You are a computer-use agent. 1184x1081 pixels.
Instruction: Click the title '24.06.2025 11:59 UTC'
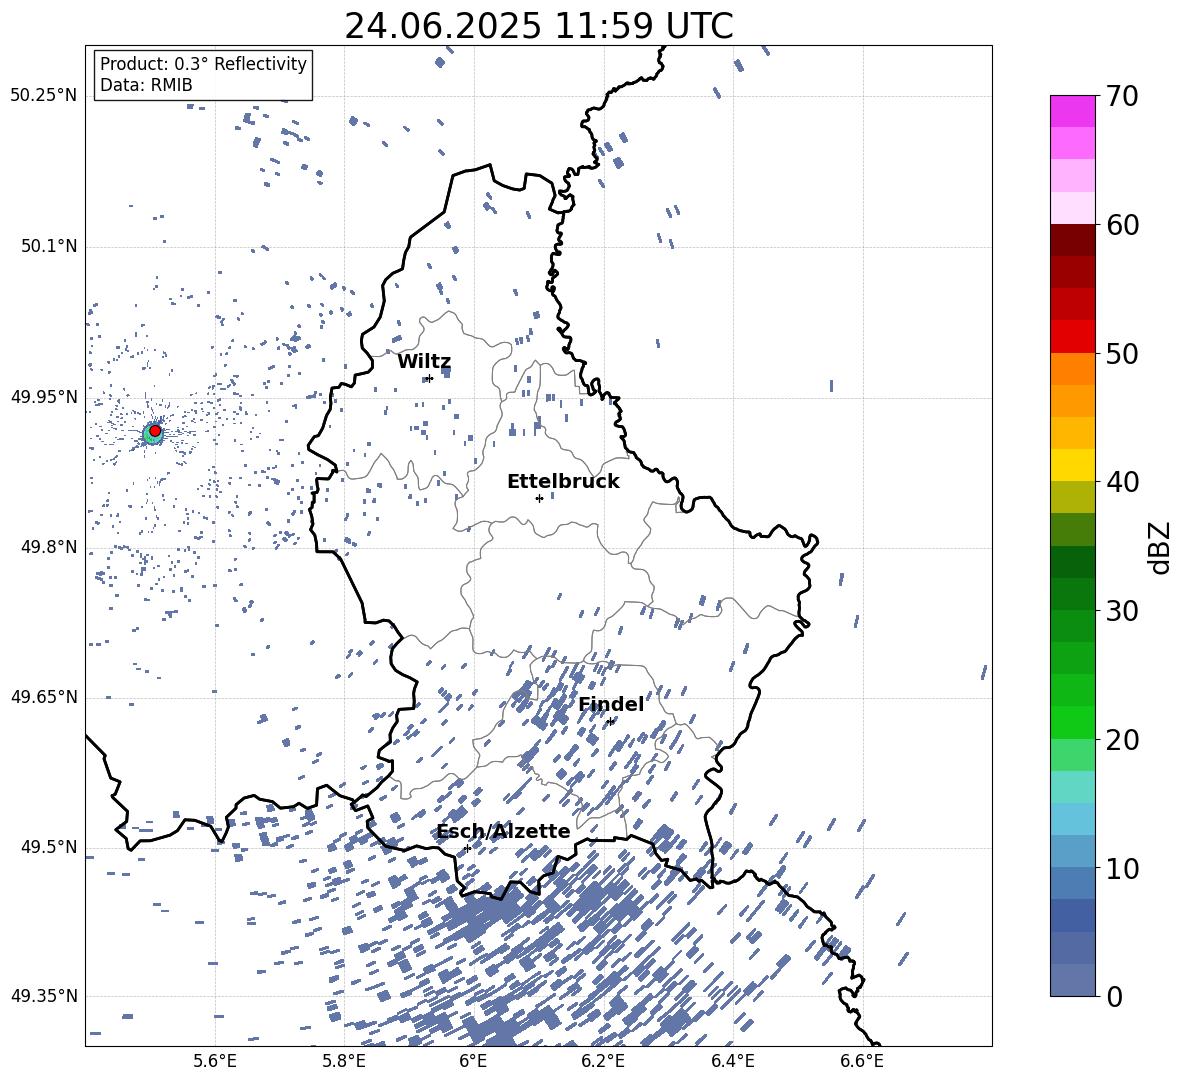pos(538,26)
